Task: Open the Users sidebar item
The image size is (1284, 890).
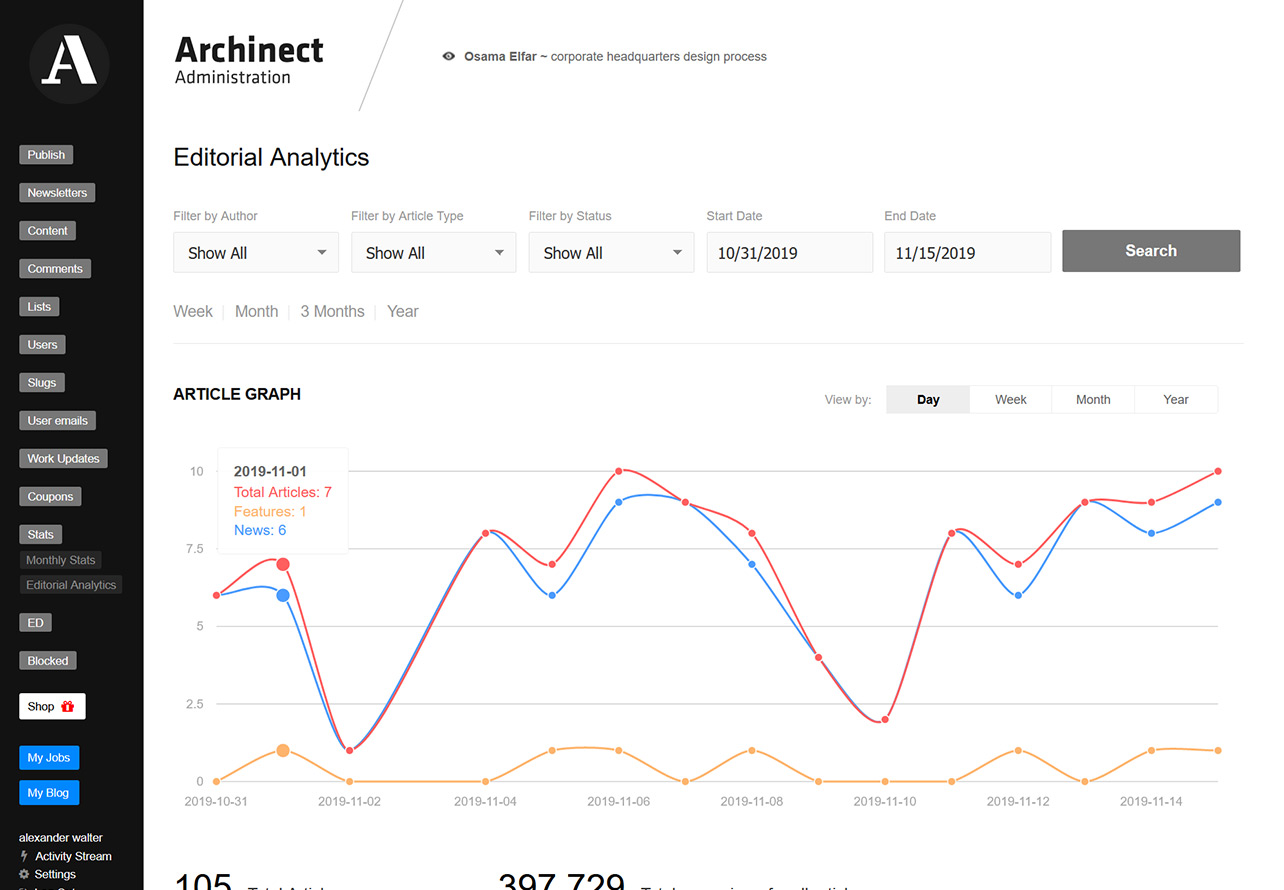Action: tap(42, 345)
